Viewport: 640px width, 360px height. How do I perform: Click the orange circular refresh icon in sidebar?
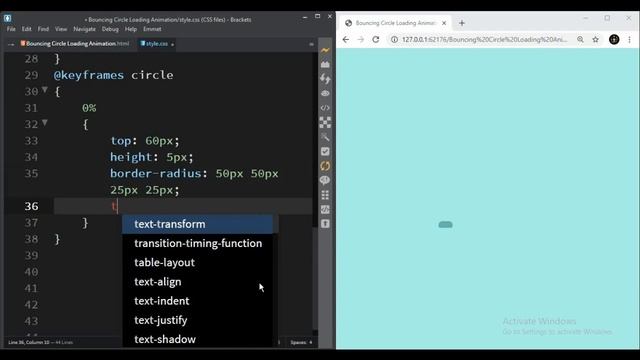click(325, 166)
